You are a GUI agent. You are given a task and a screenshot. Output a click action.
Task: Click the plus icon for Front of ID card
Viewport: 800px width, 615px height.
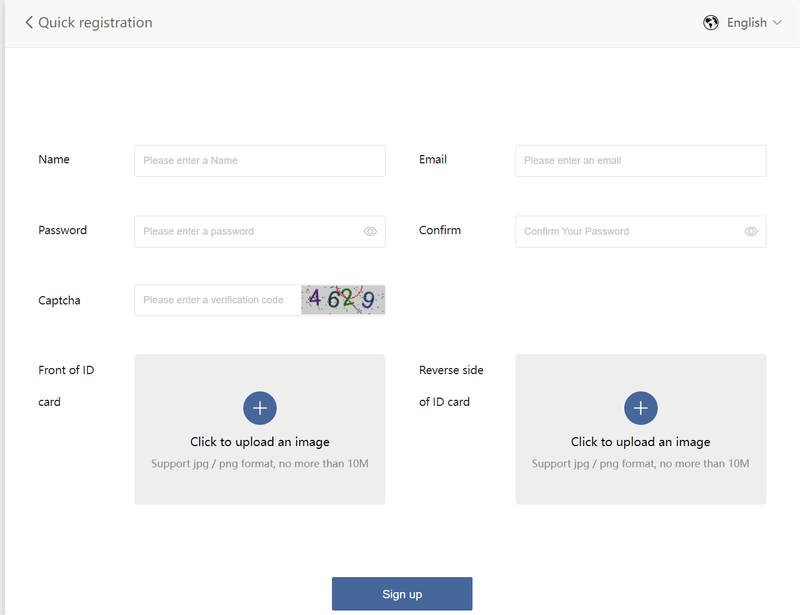click(x=260, y=408)
